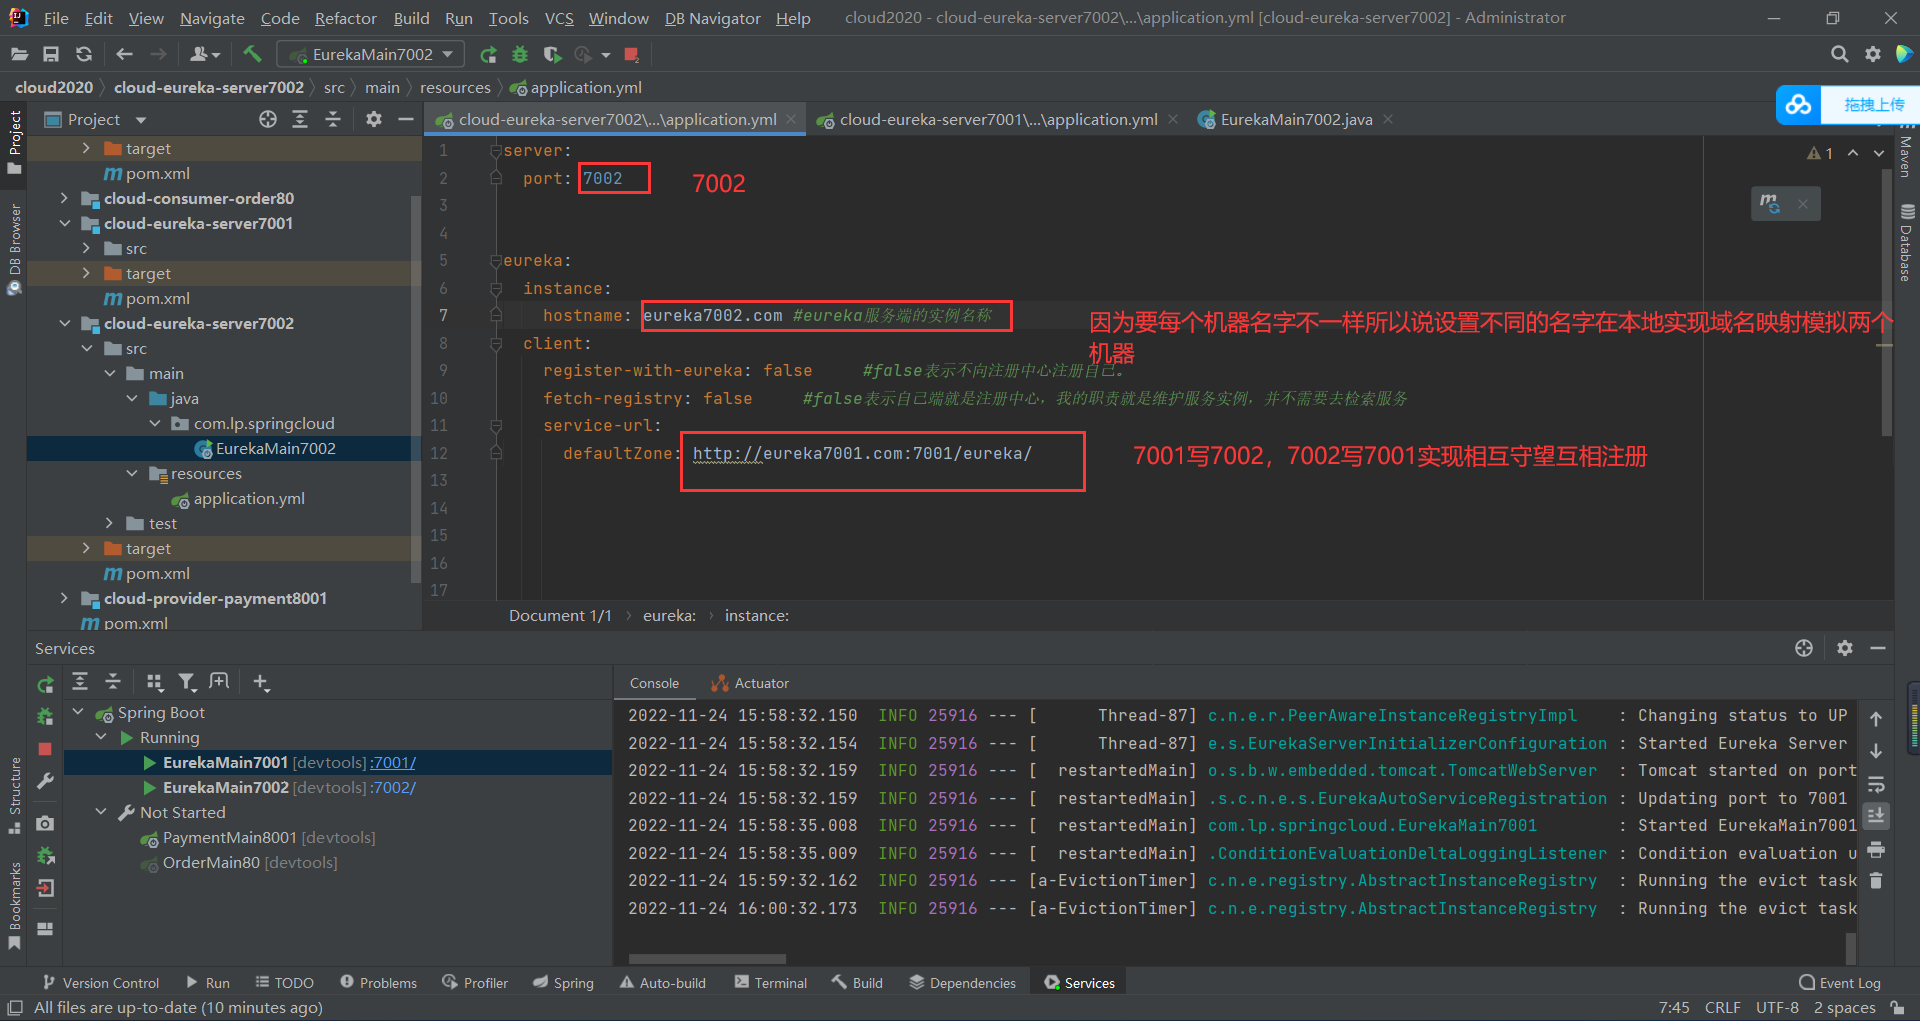
Task: Click the Debug bug icon in main toolbar
Action: click(520, 54)
